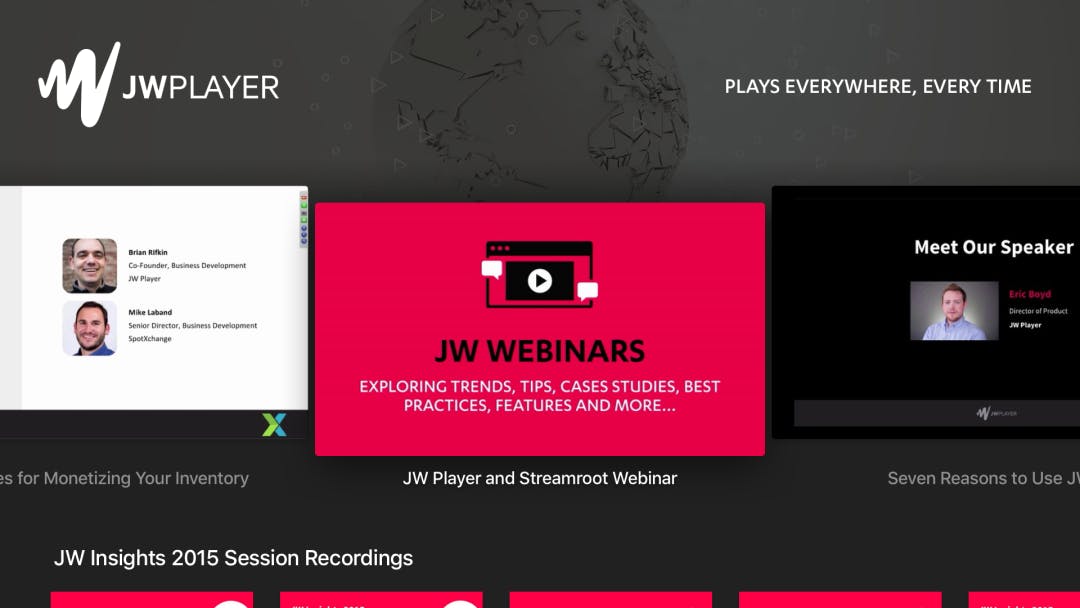Viewport: 1080px width, 608px height.
Task: Open the Meet Our Speaker video thumbnail
Action: [926, 312]
